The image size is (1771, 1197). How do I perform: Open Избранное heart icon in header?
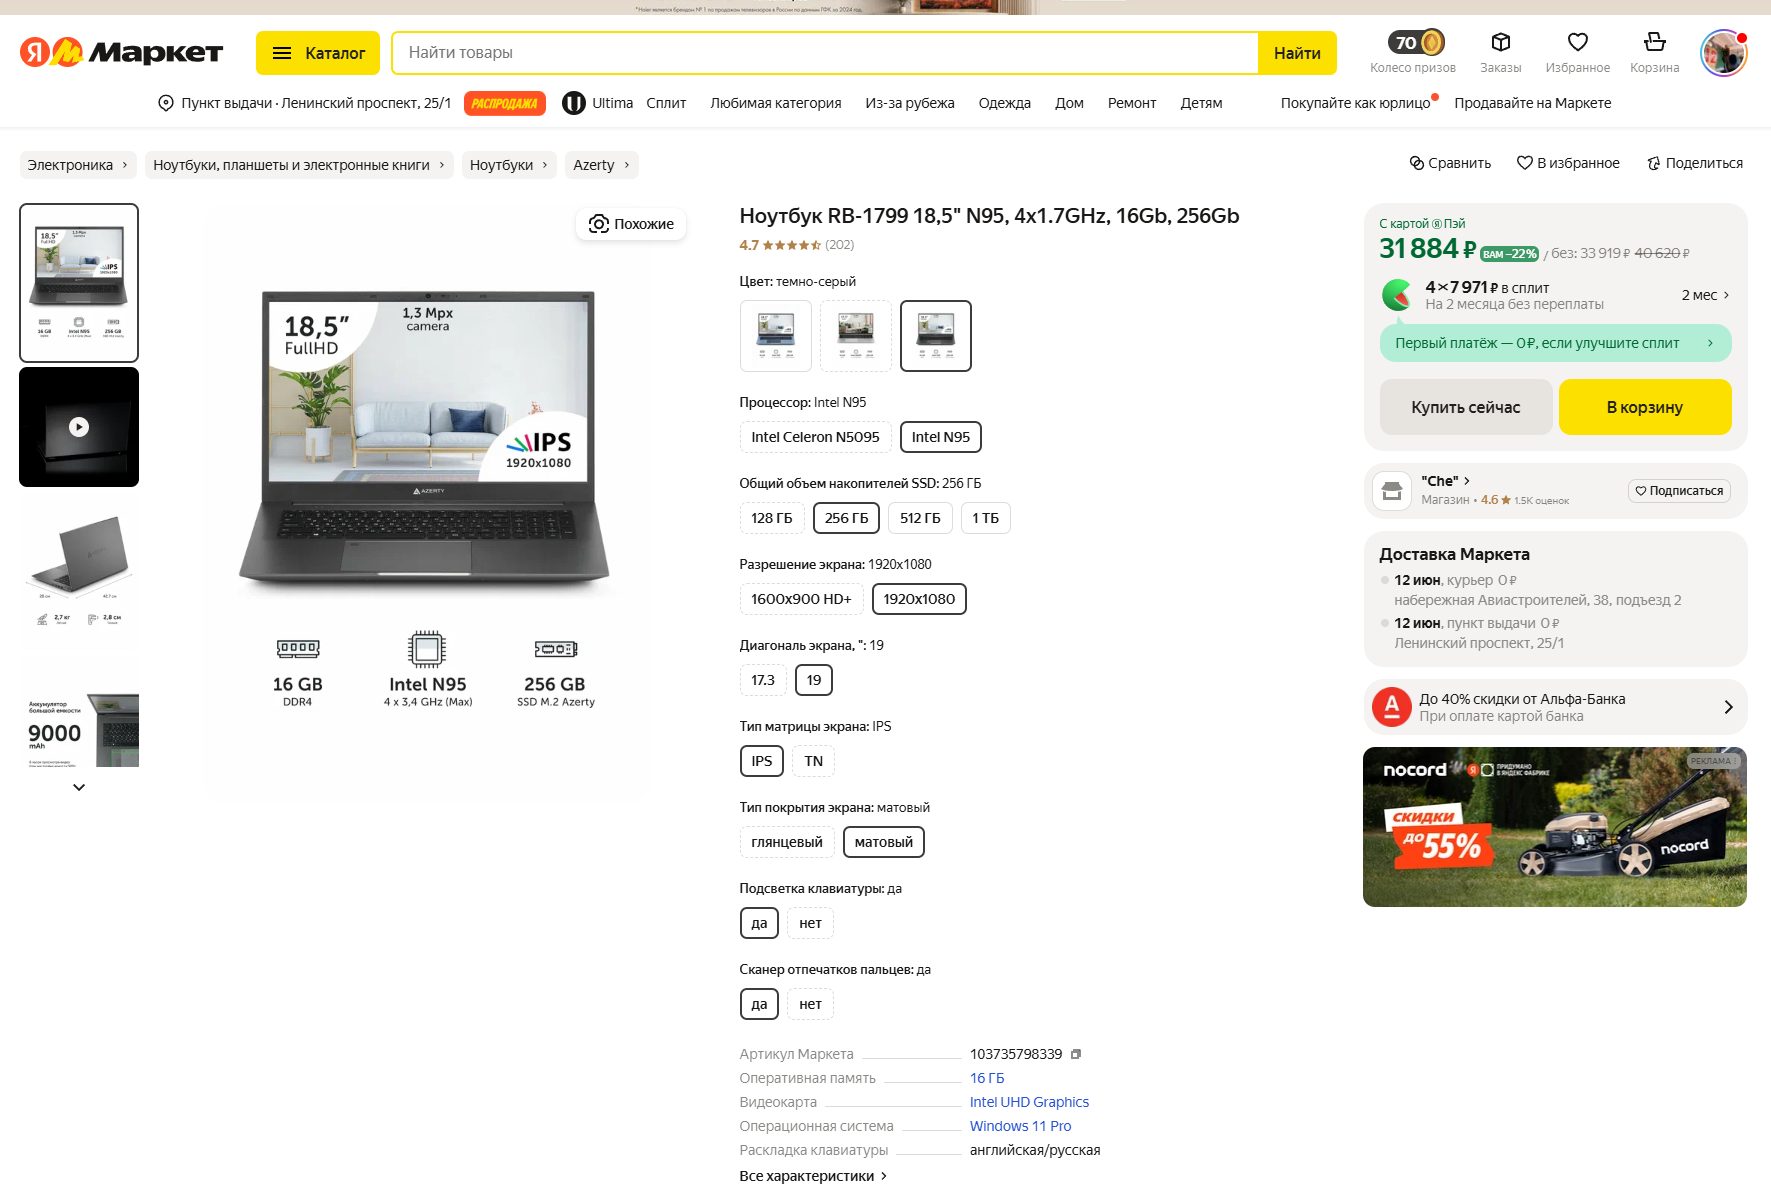point(1577,42)
